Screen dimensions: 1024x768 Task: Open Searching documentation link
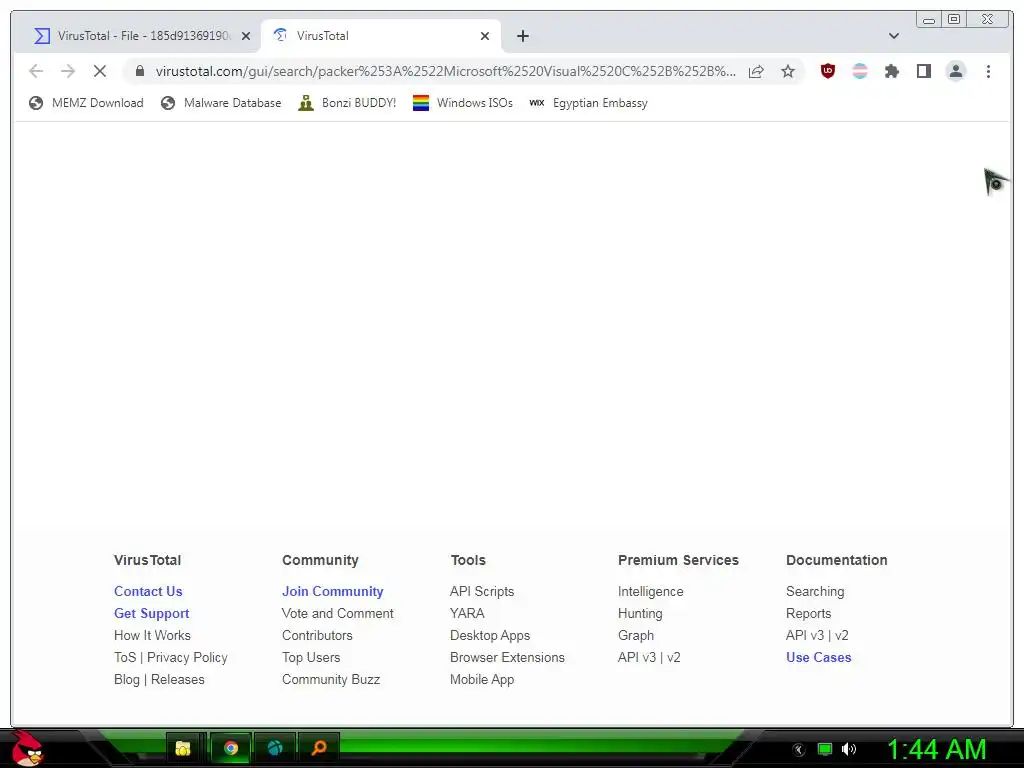tap(815, 591)
